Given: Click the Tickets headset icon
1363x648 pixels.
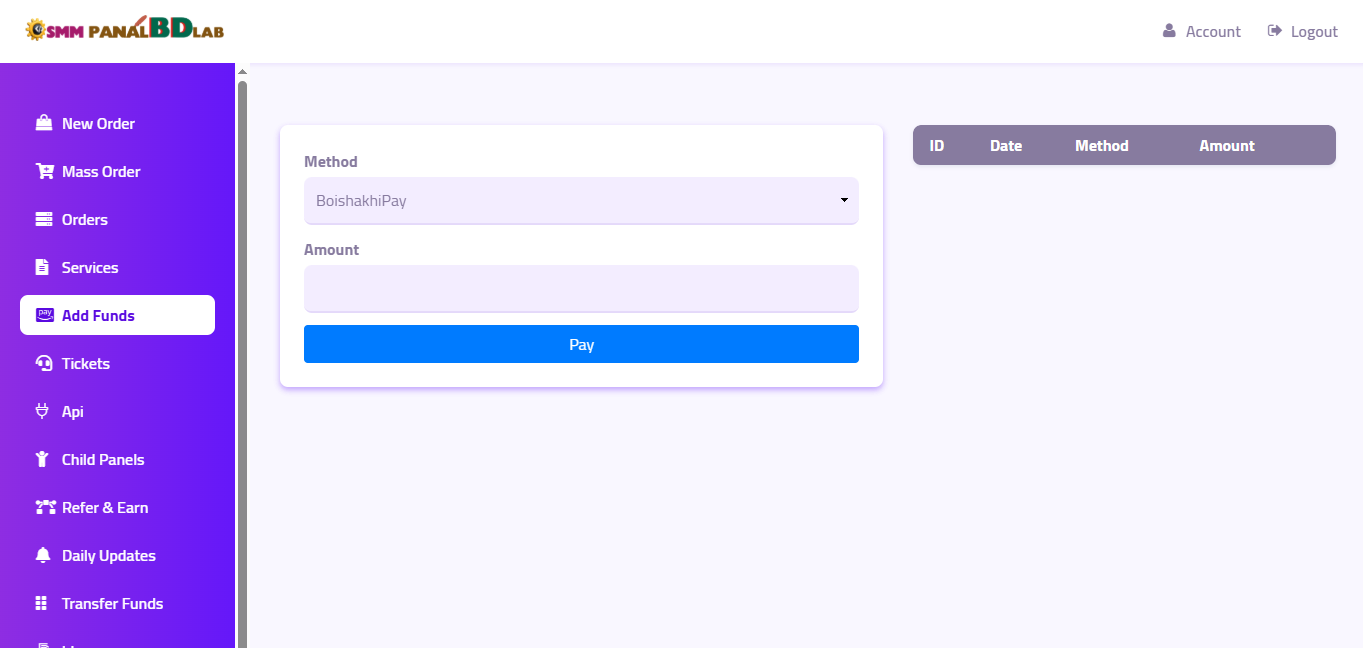Looking at the screenshot, I should coord(43,363).
